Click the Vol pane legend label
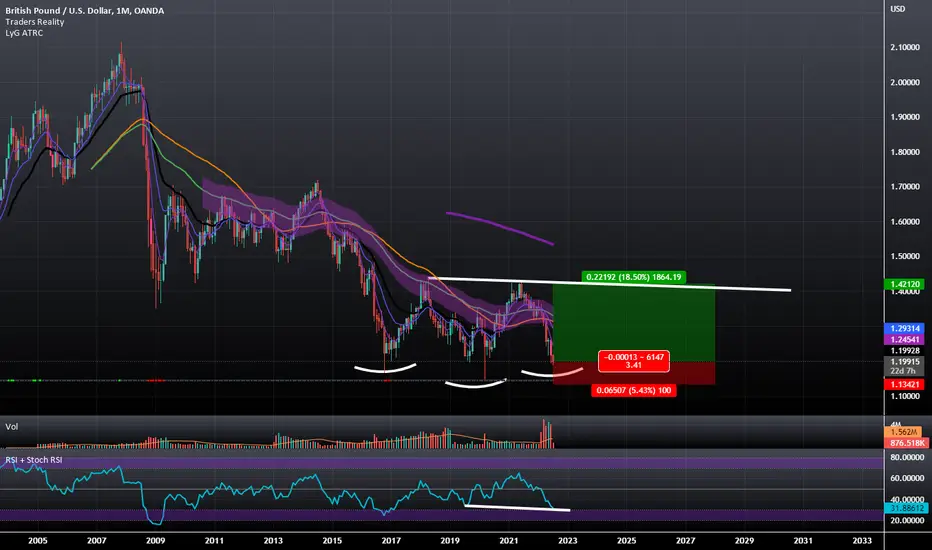Screen dimensions: 932x550 tap(12, 426)
